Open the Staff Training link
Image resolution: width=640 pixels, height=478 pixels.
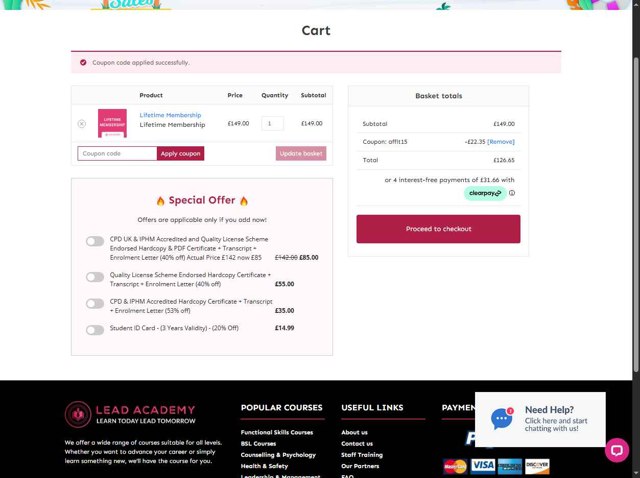pos(362,455)
